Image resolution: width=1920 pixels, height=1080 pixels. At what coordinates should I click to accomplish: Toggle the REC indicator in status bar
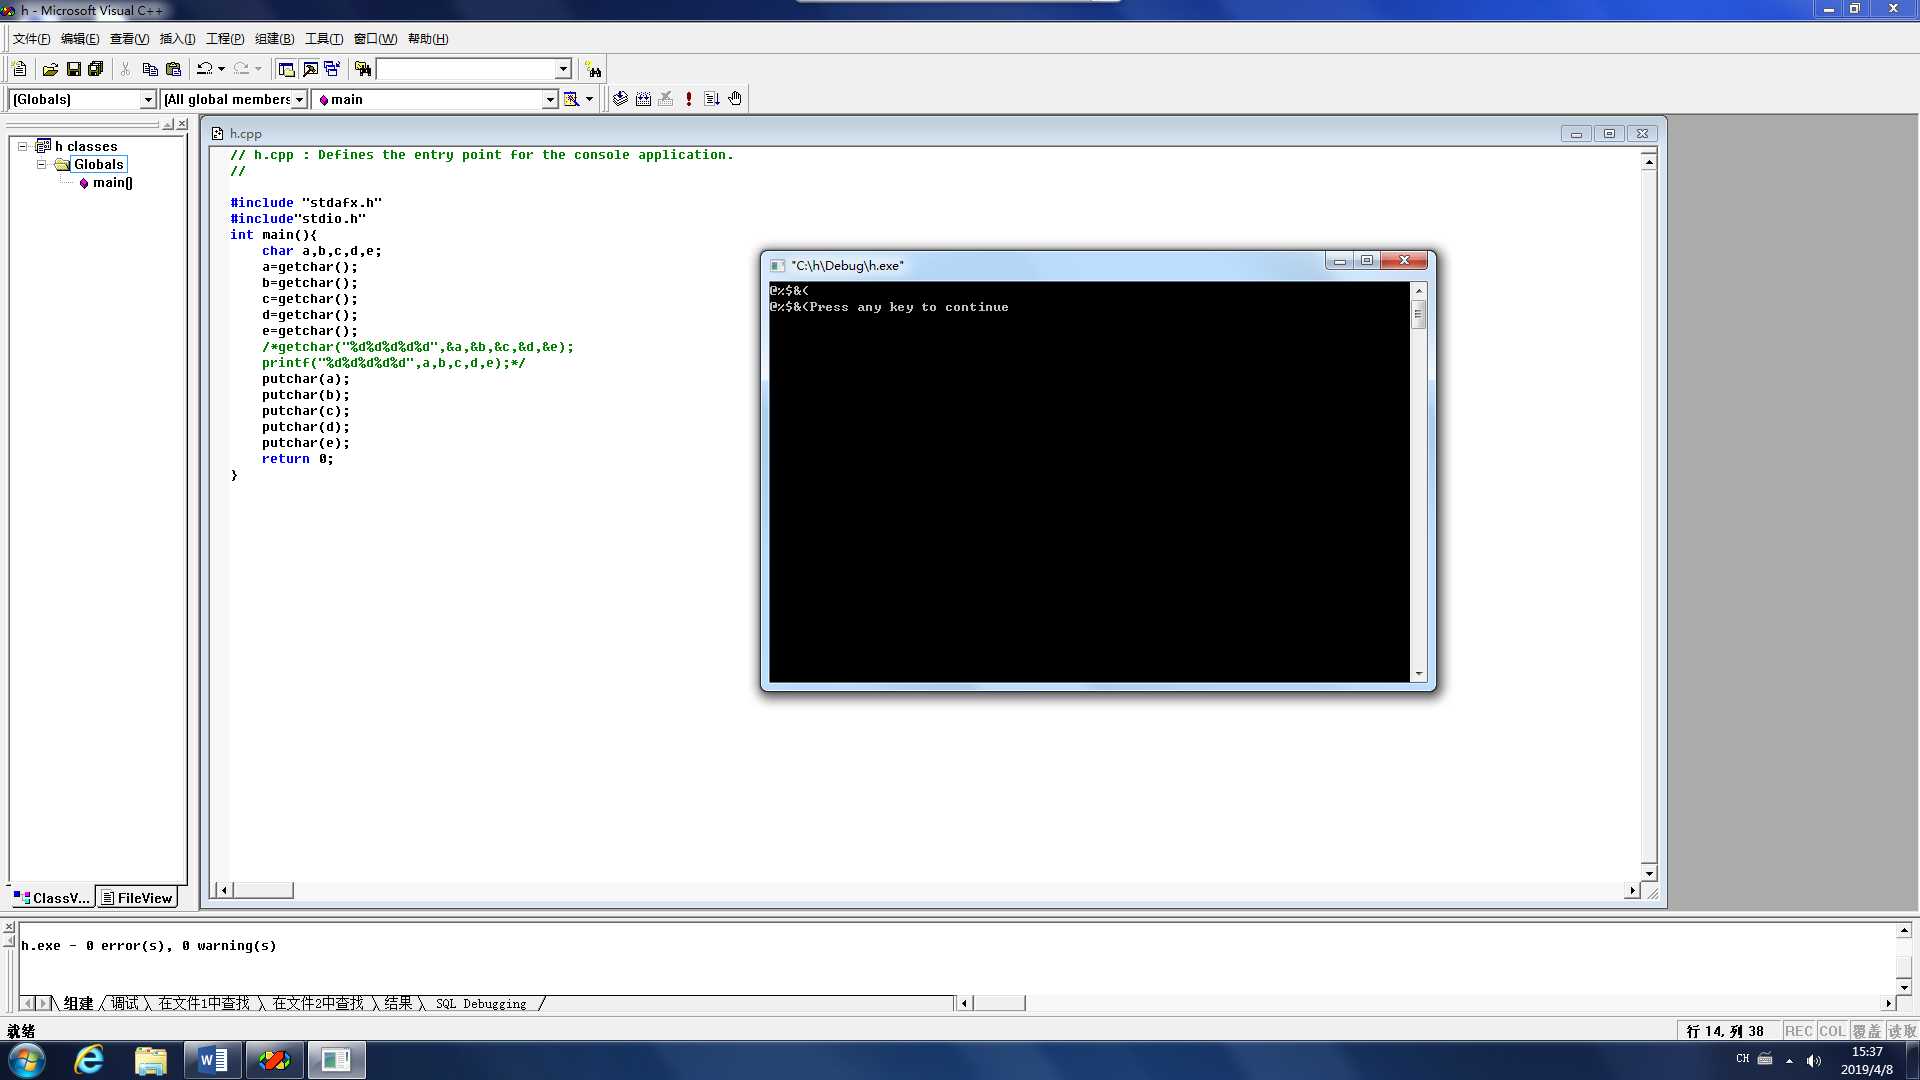(1798, 1031)
